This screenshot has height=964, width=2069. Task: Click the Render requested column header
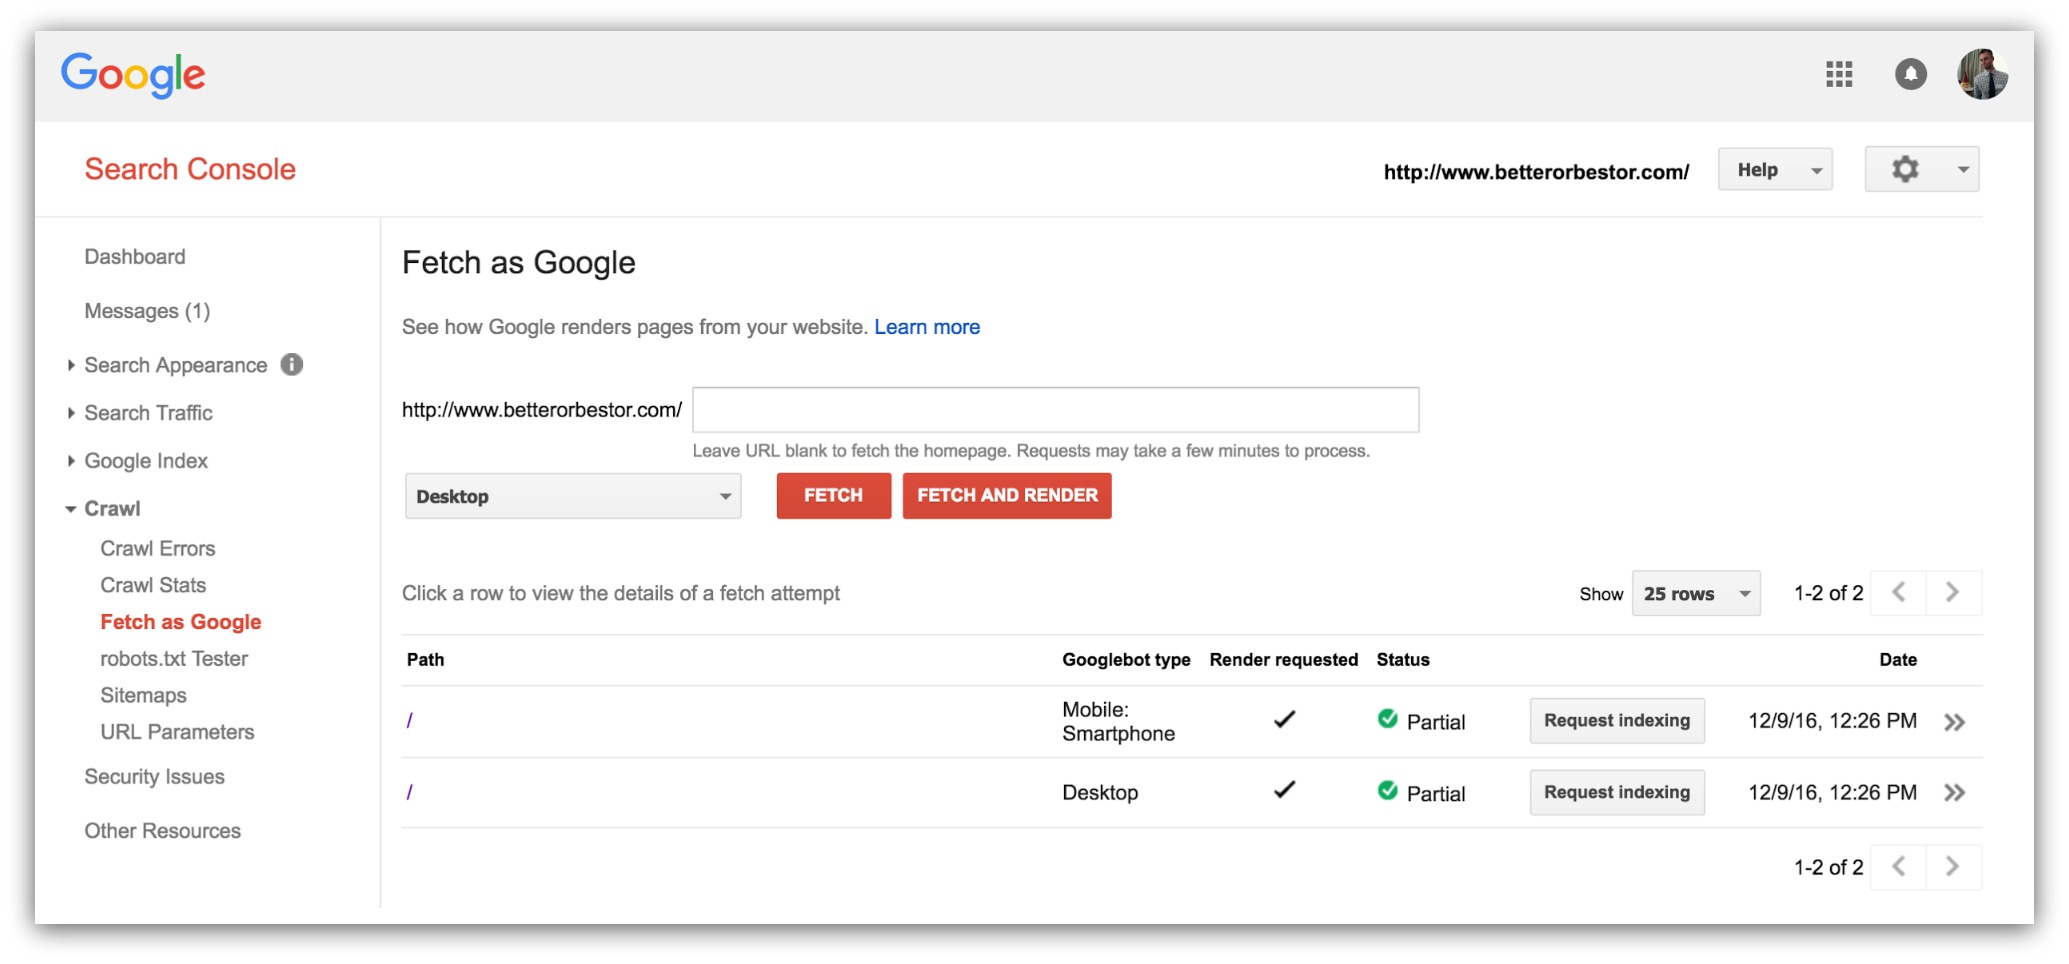(x=1284, y=660)
